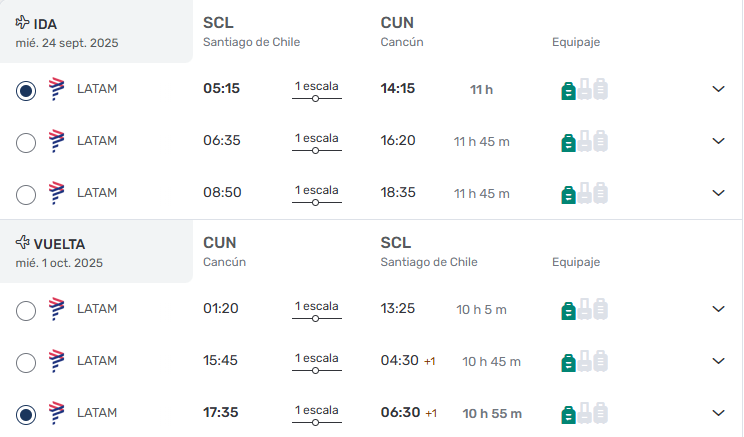
Task: Click the LATAM logo of the 05:15 flight
Action: pos(56,89)
